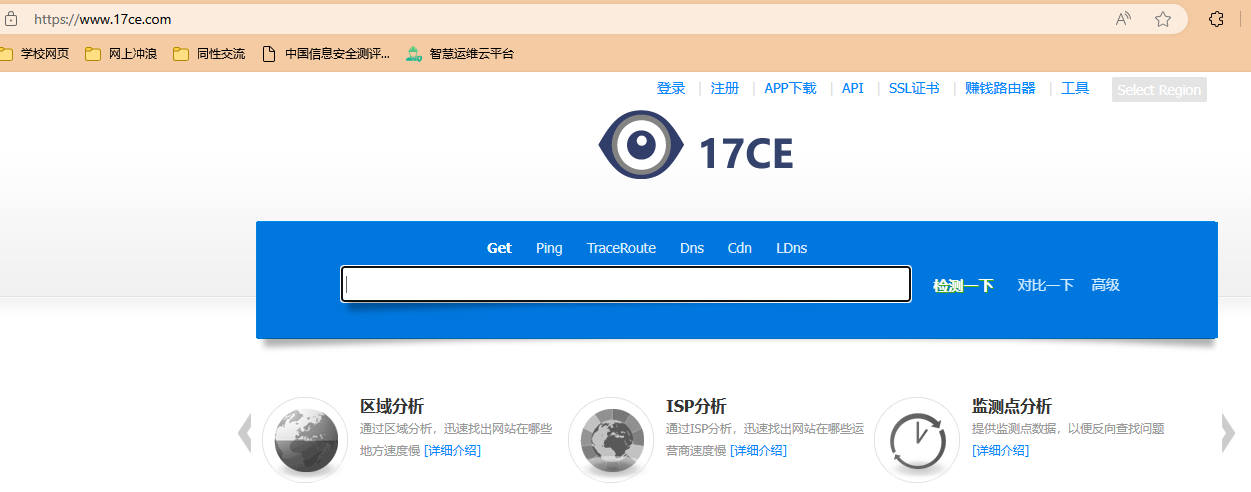Focus the URL test input field
The image size is (1251, 492).
(626, 284)
